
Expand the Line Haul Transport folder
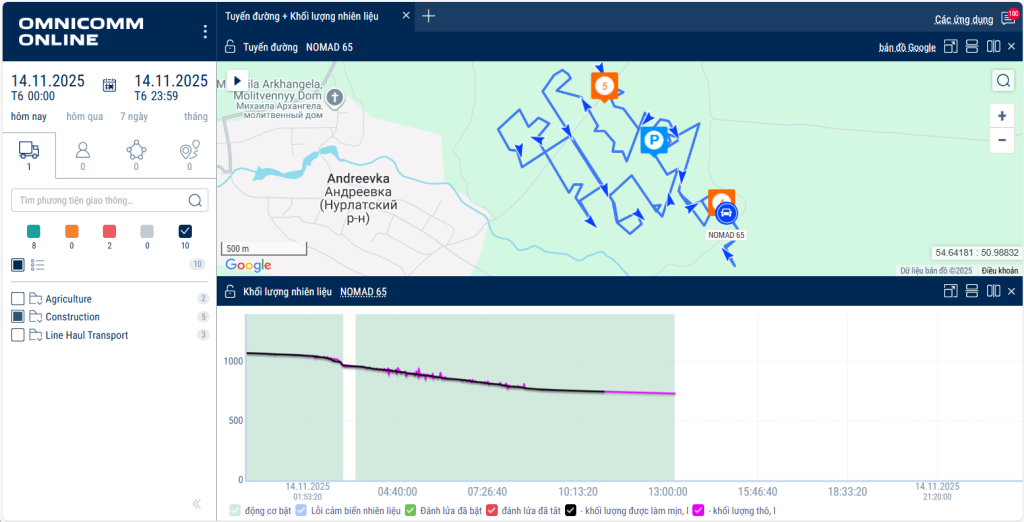(x=36, y=335)
